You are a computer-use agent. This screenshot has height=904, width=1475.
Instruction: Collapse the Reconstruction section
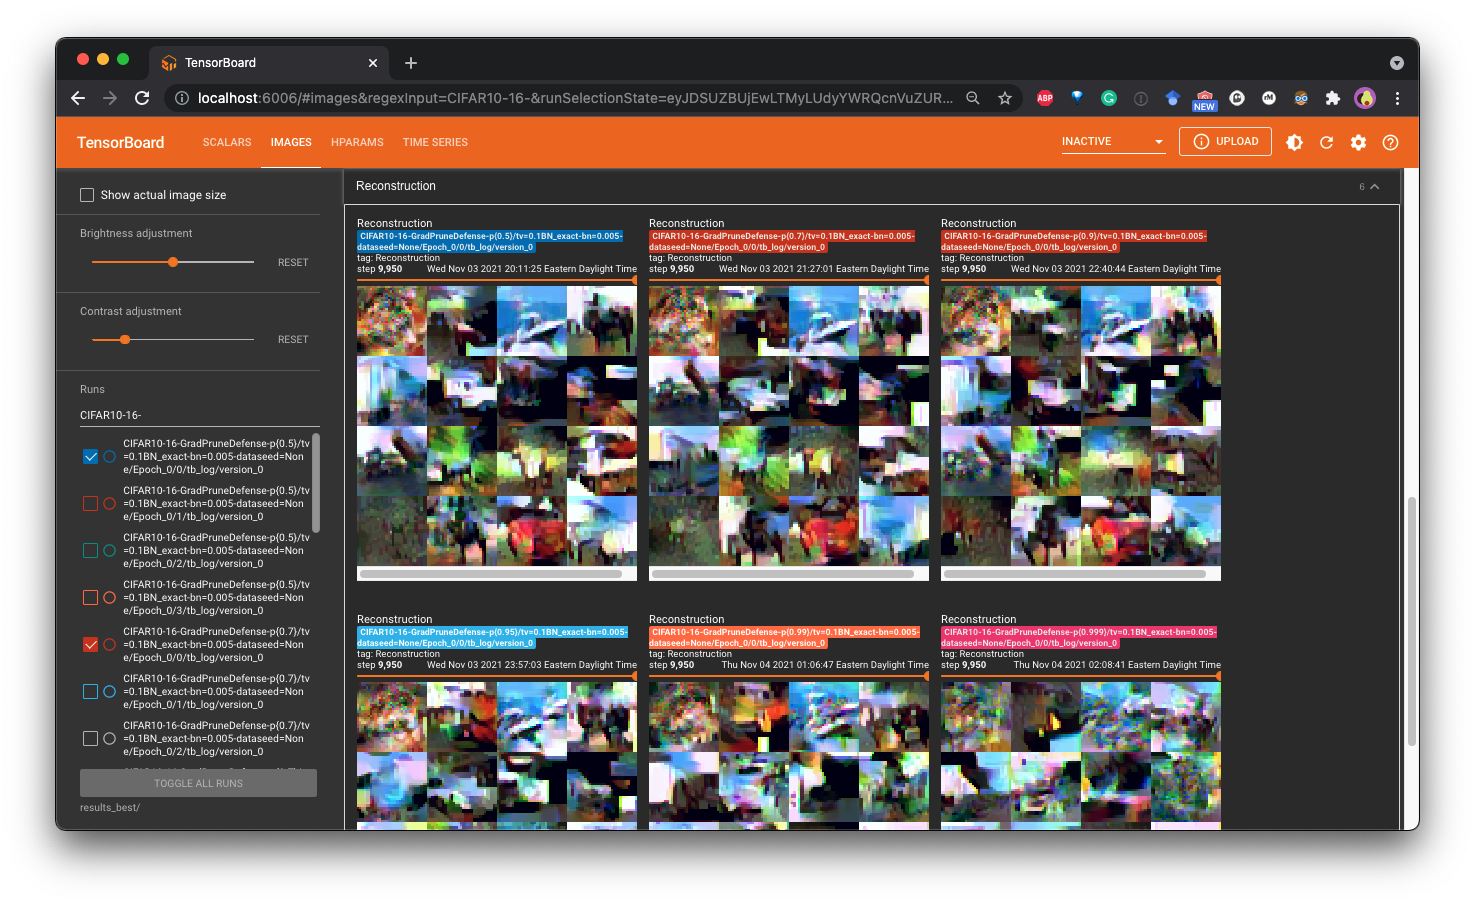[x=1375, y=187]
